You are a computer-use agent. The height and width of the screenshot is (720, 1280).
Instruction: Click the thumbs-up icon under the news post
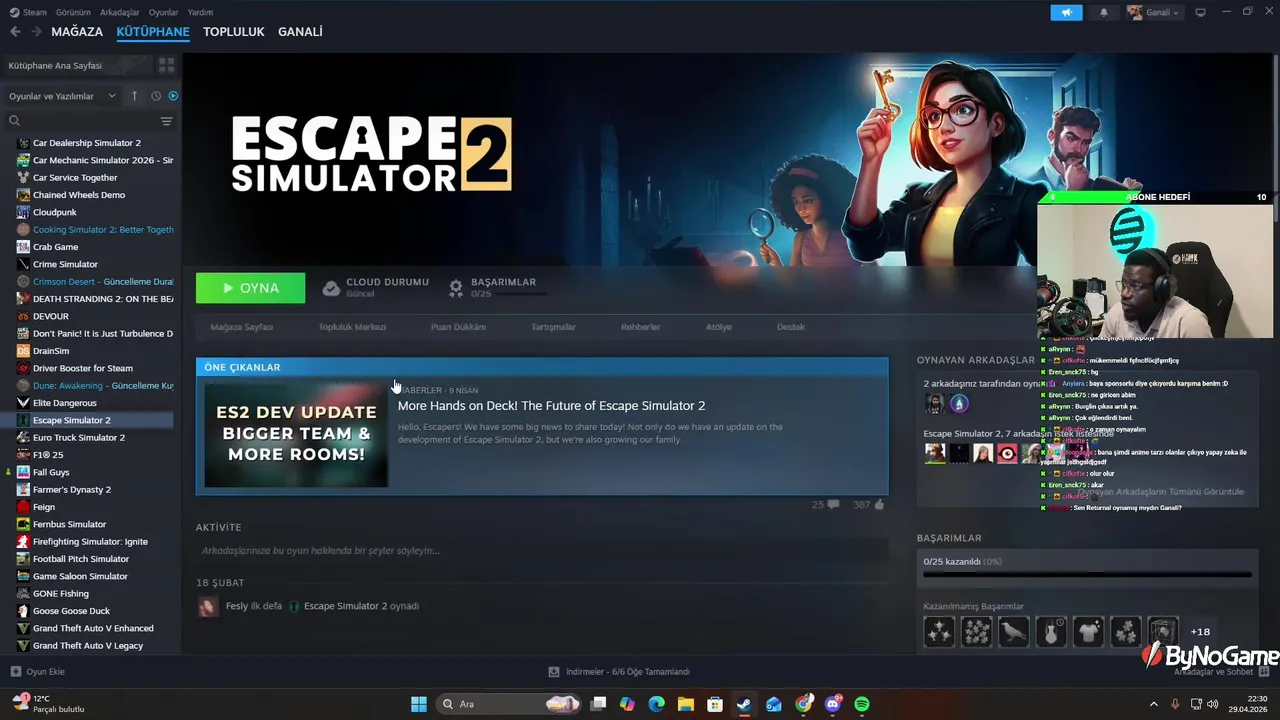879,505
